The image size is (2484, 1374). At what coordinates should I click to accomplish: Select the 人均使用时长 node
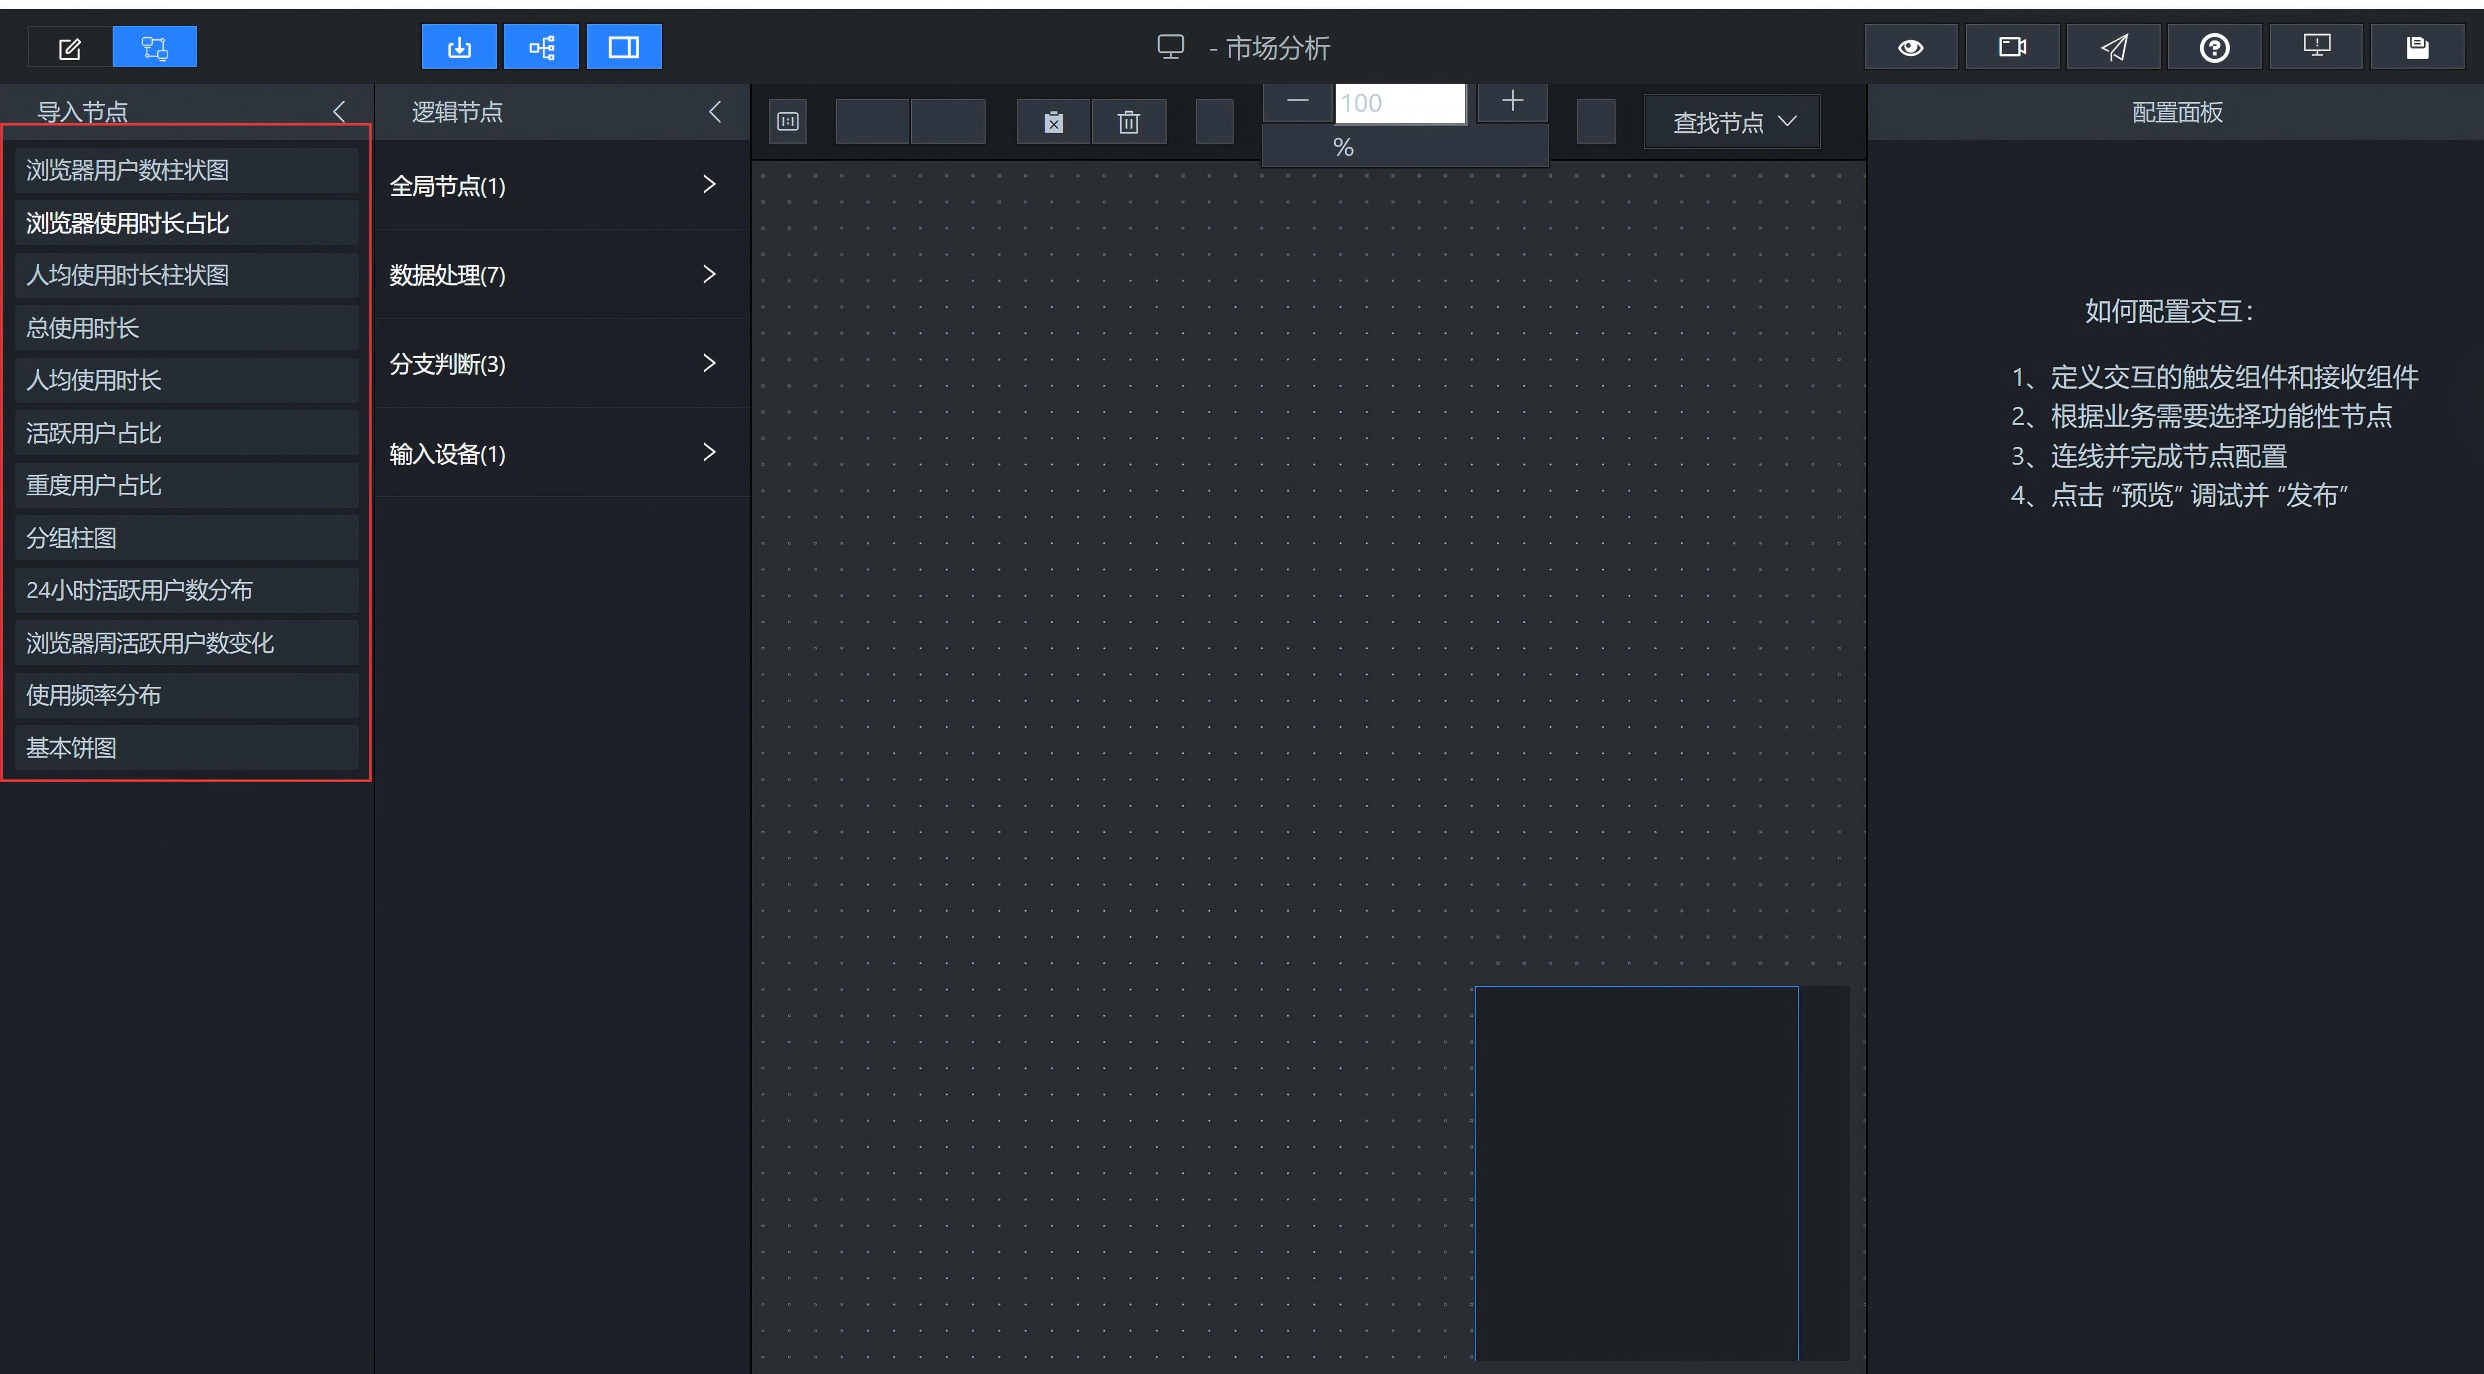click(187, 380)
